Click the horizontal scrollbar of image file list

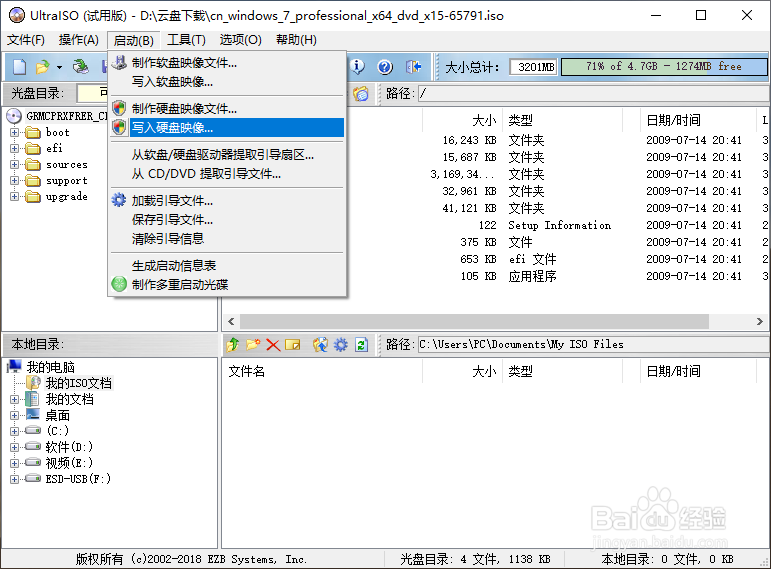click(474, 321)
